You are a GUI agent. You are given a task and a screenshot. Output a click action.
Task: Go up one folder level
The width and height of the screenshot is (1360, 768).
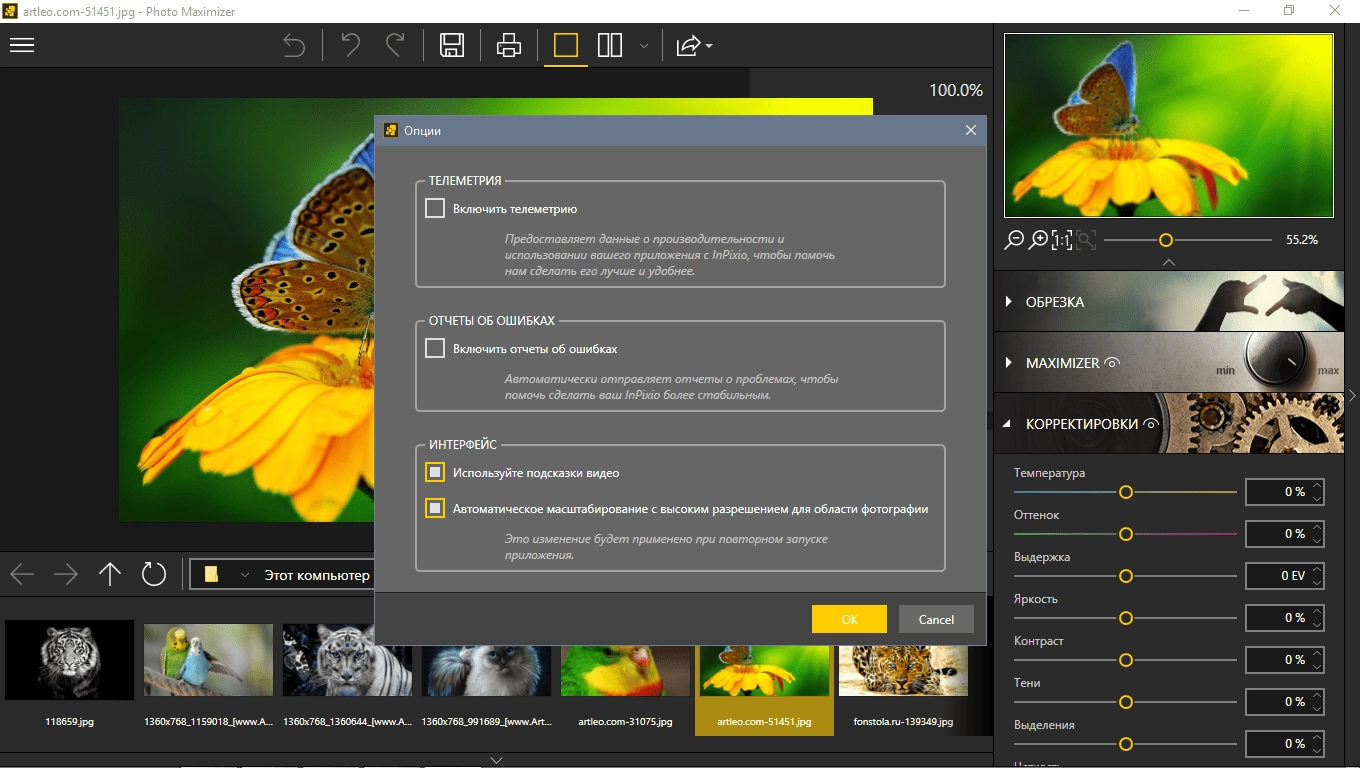click(x=110, y=574)
